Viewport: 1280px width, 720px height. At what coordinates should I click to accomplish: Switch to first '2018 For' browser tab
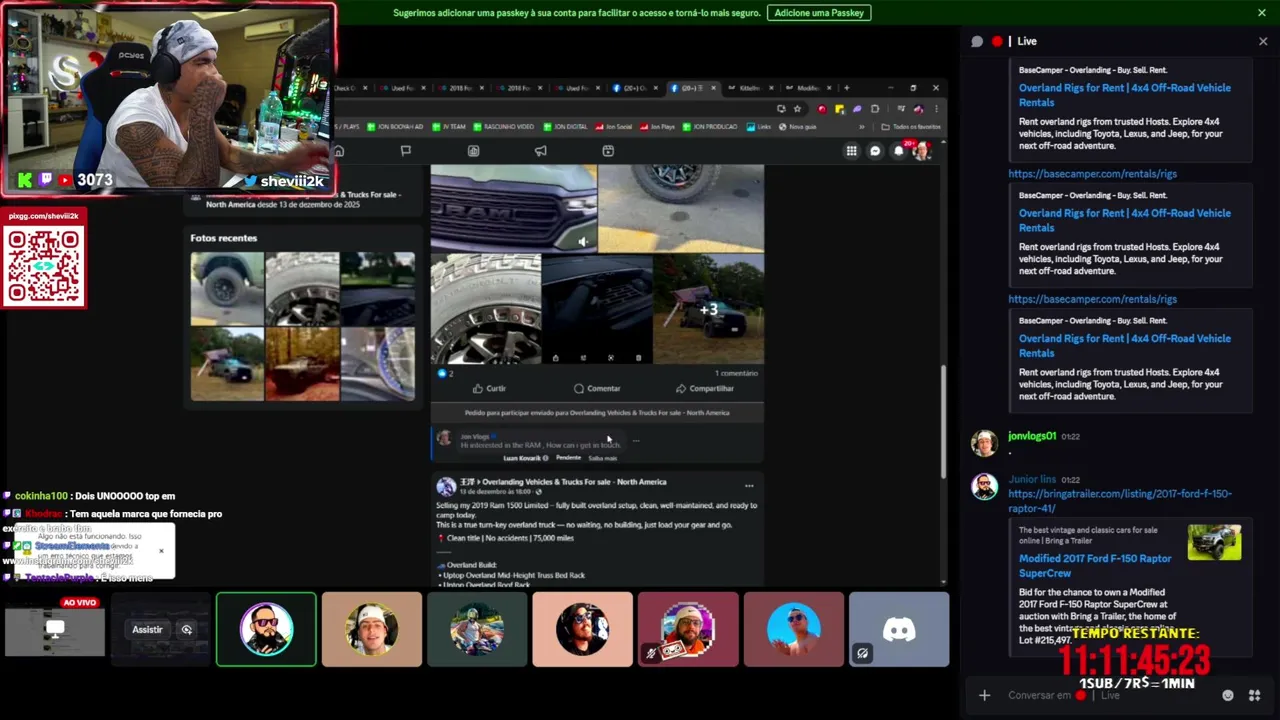pyautogui.click(x=461, y=88)
